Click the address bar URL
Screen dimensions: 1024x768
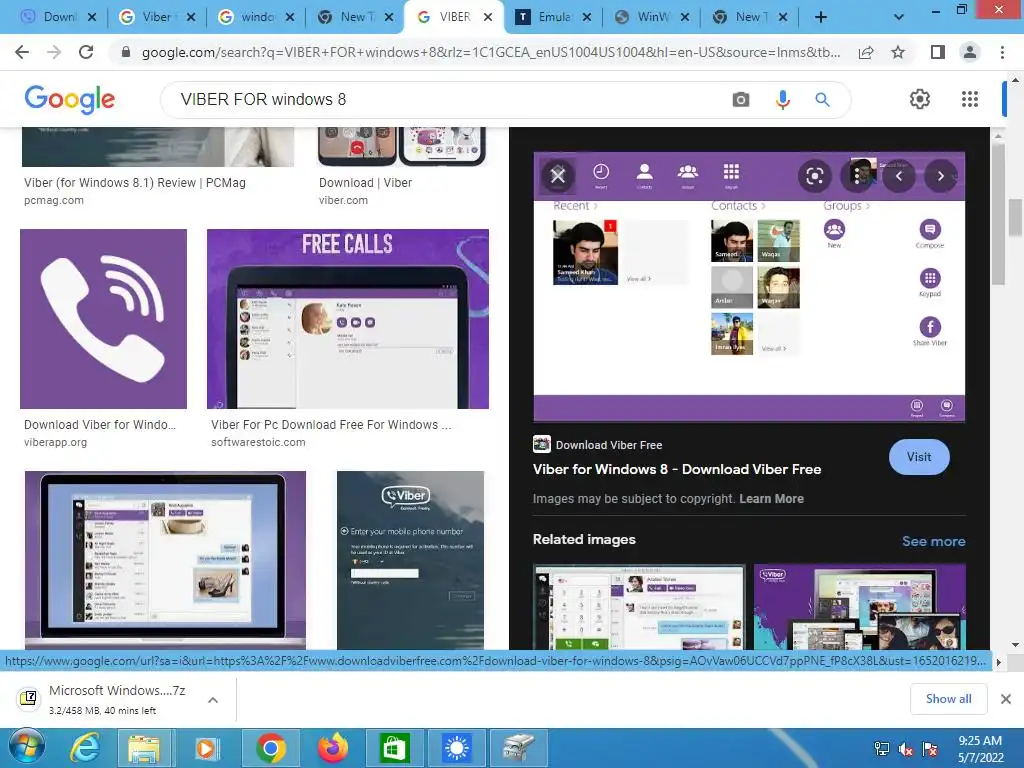point(490,52)
